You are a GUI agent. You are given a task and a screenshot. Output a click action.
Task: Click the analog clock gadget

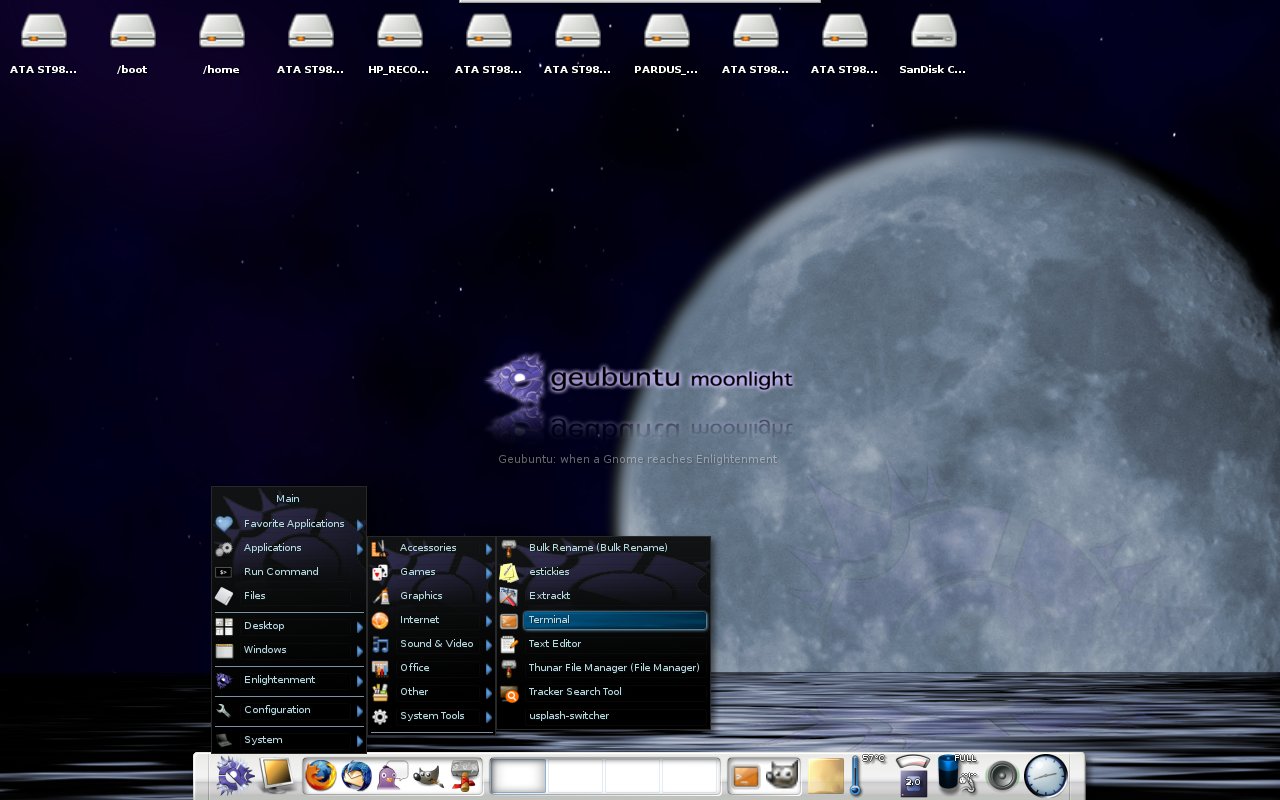pos(1046,775)
